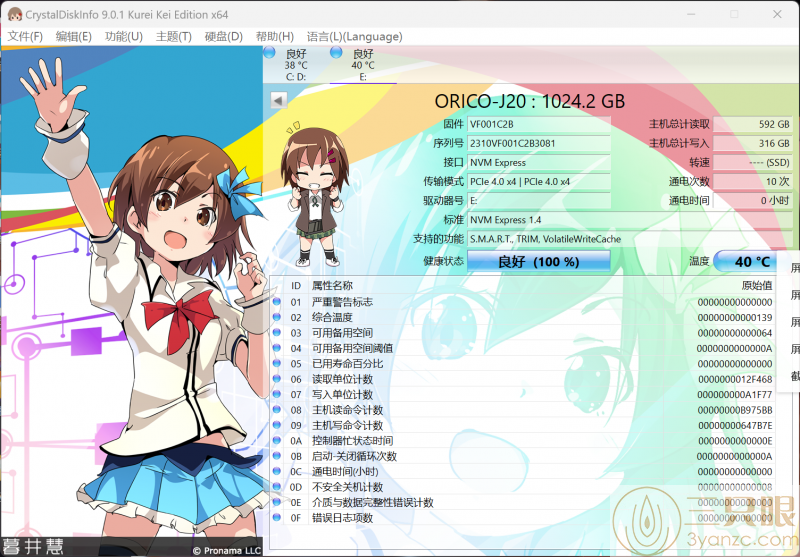Select the 写入单位计数 attribute name
The width and height of the screenshot is (800, 557).
pos(342,394)
